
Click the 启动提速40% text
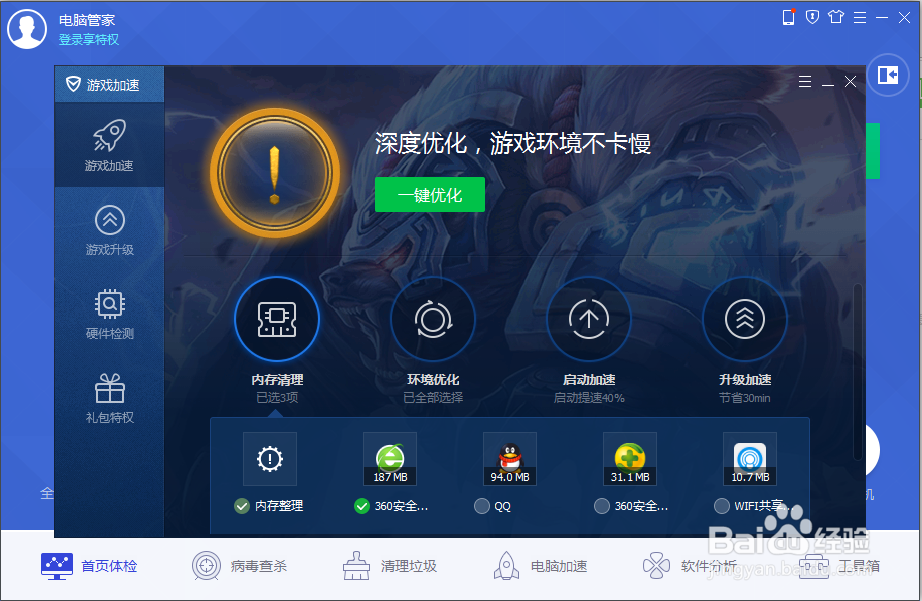point(589,398)
